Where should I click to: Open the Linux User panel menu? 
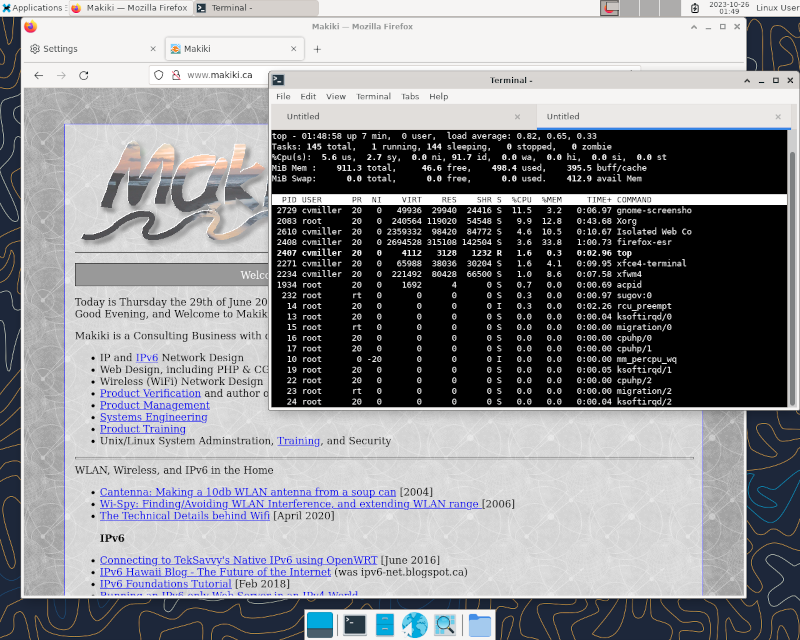click(x=778, y=8)
